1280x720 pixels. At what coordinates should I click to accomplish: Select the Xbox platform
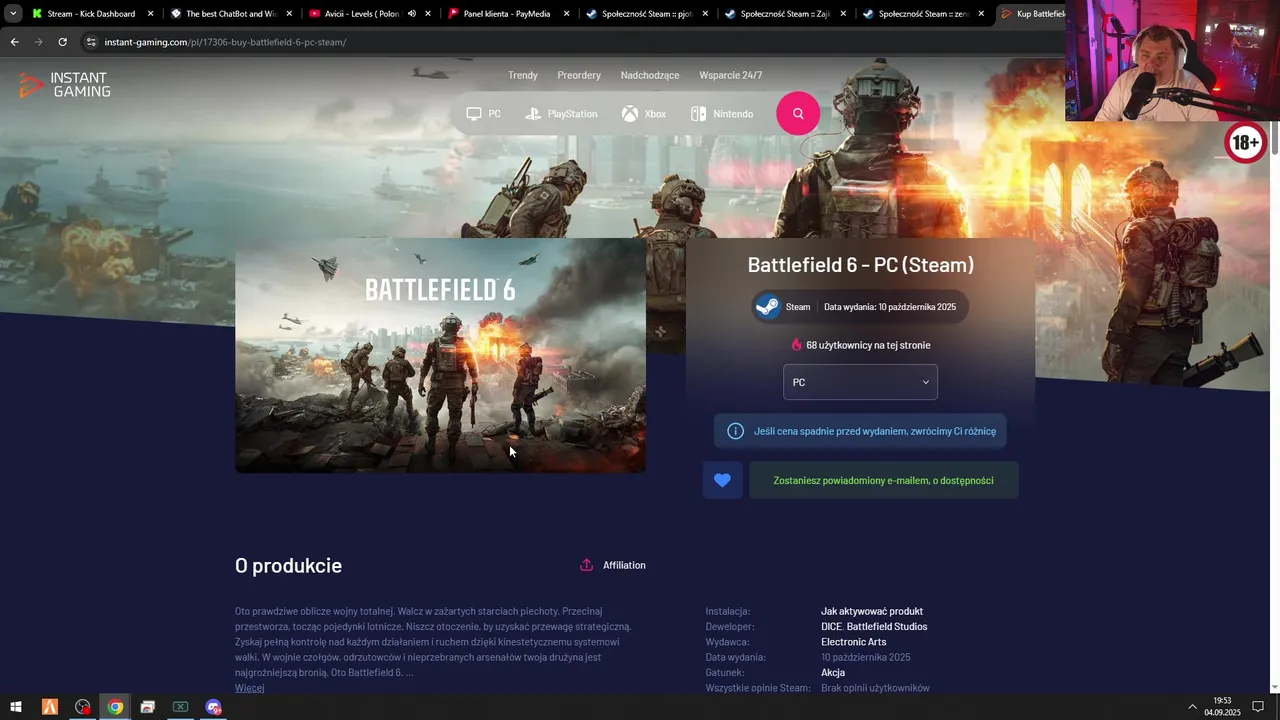[x=644, y=114]
